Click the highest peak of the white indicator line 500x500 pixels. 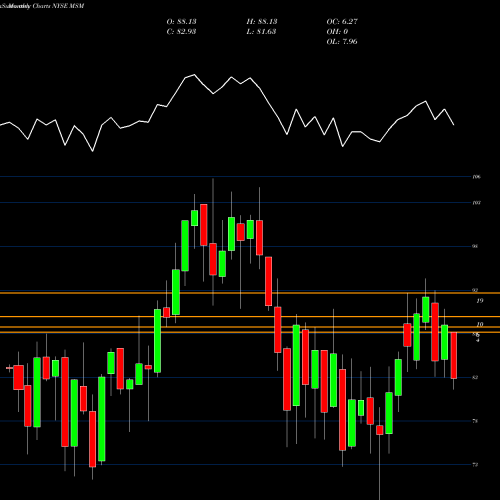point(194,75)
